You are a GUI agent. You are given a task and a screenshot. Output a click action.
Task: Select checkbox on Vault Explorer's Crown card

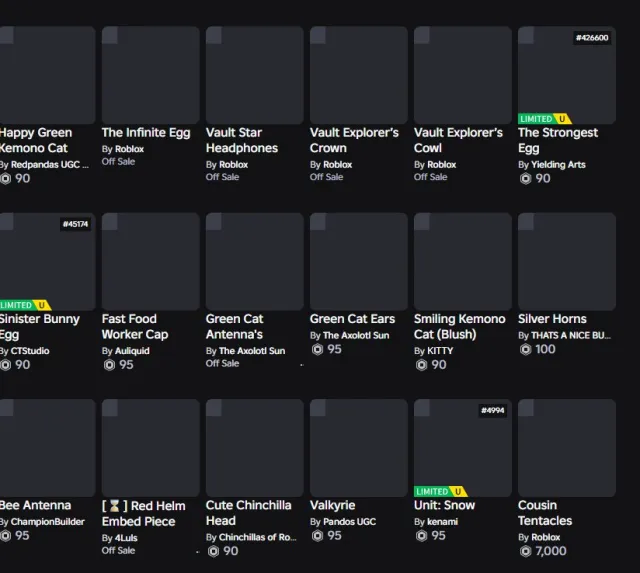318,35
